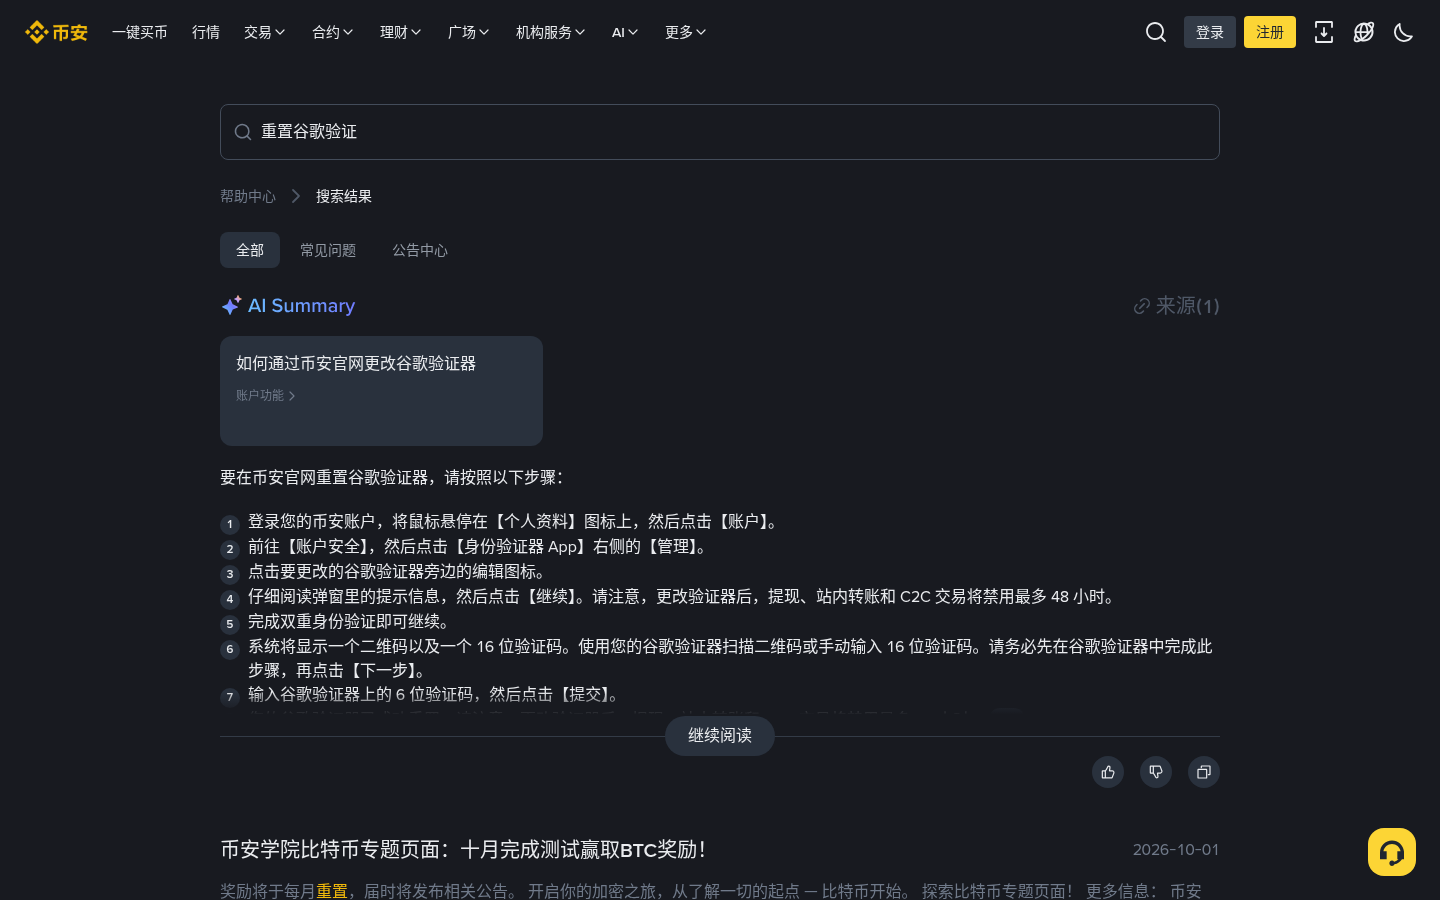The width and height of the screenshot is (1440, 900).
Task: Expand the AI dropdown menu
Action: point(625,32)
